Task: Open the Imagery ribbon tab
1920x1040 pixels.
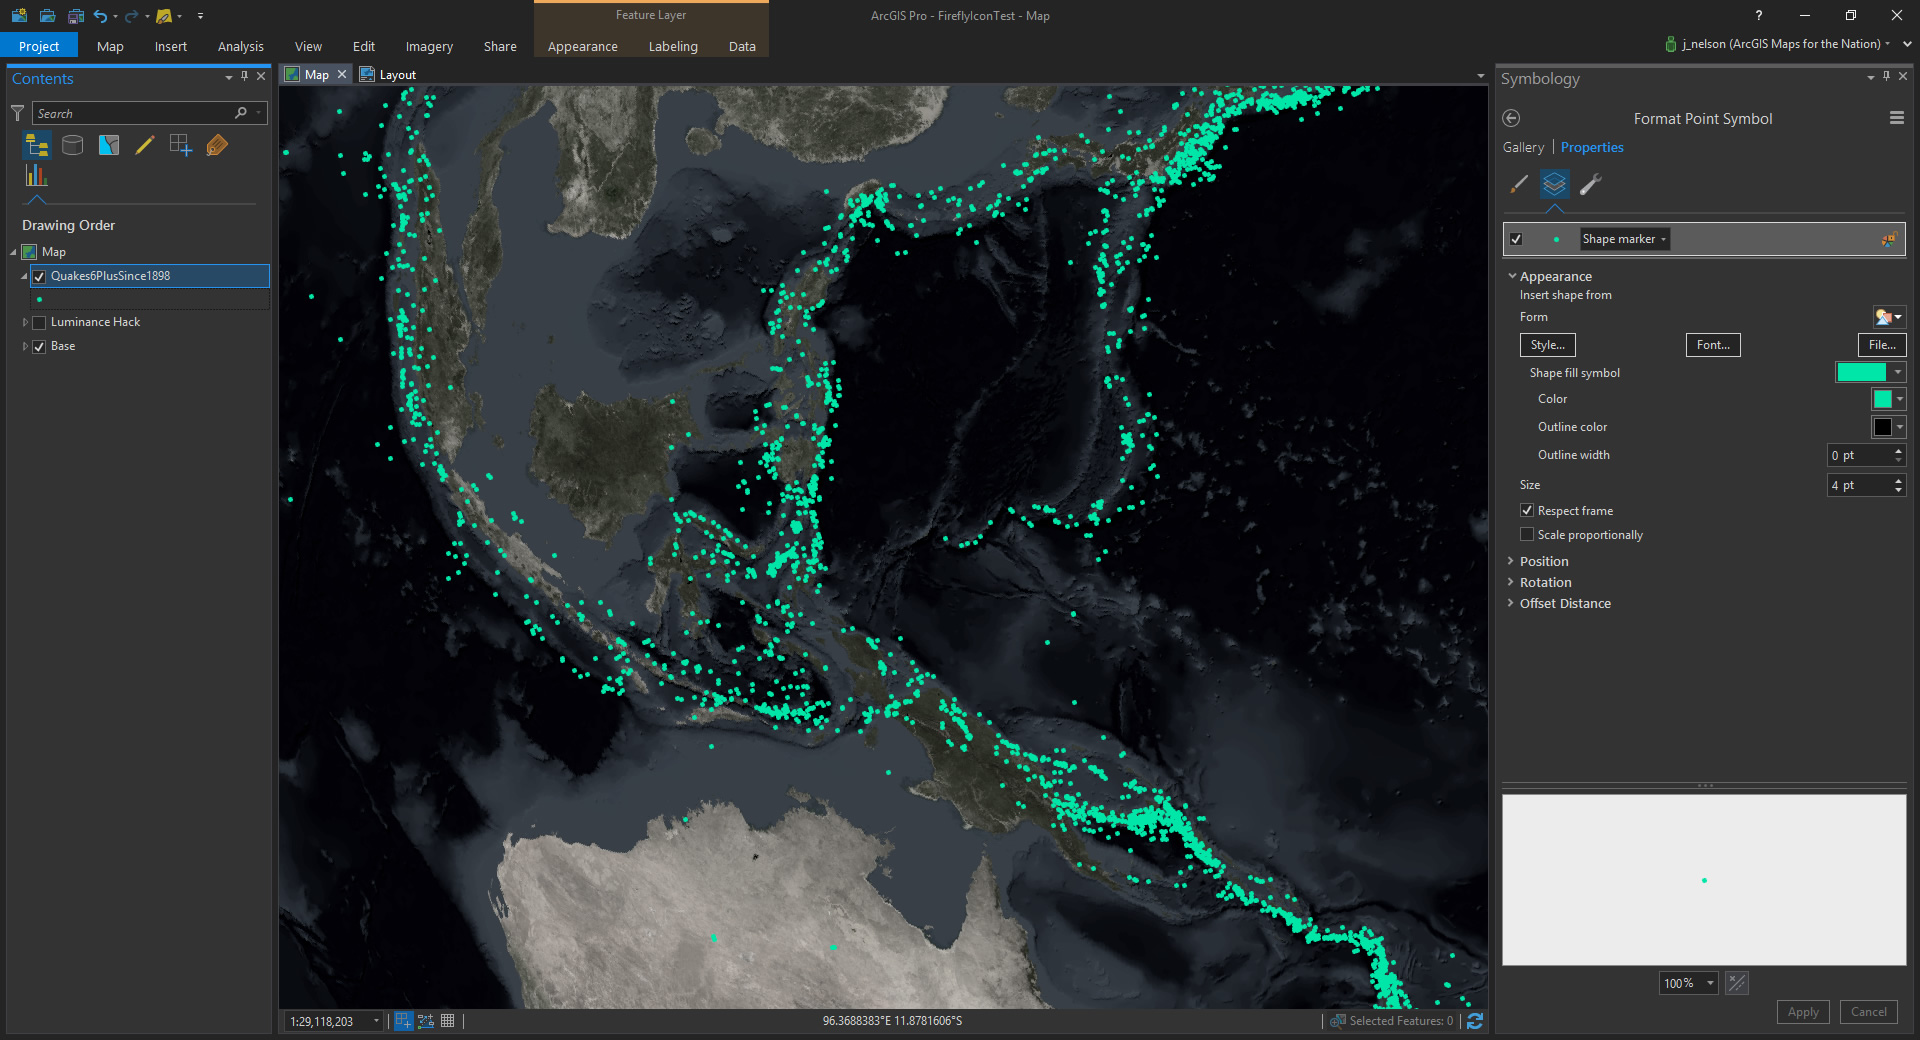Action: pyautogui.click(x=429, y=46)
